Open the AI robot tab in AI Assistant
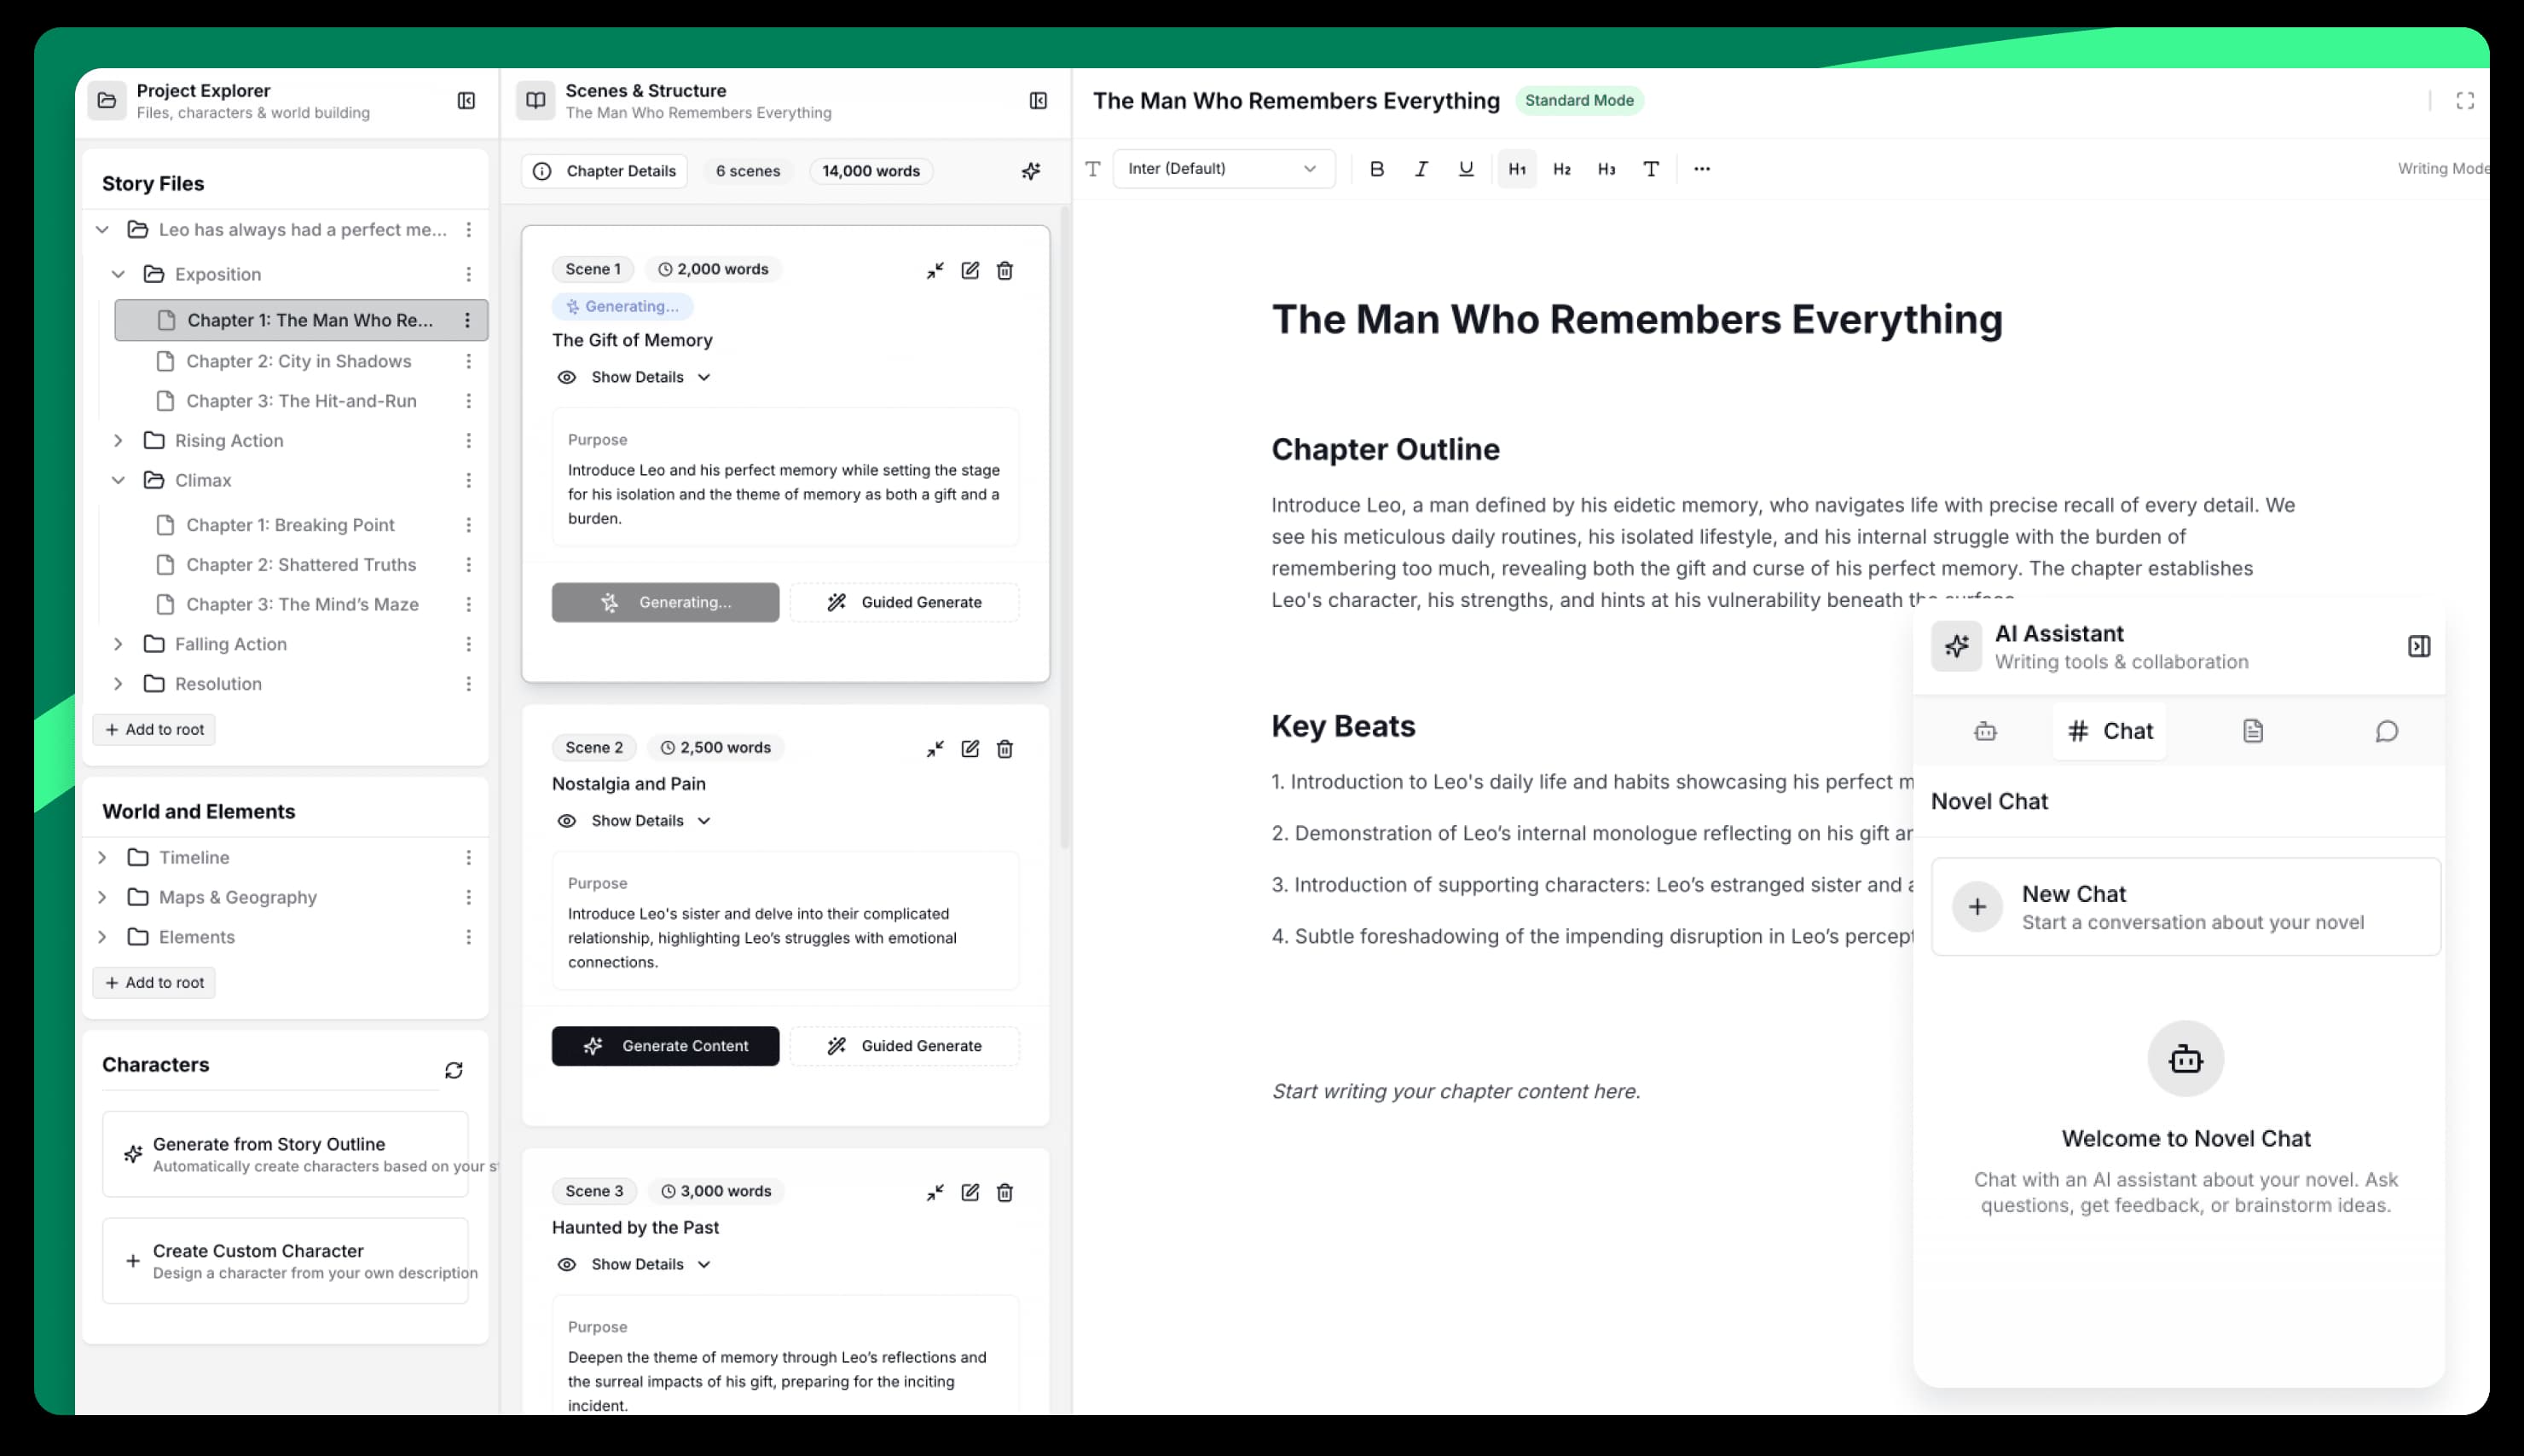Image resolution: width=2524 pixels, height=1456 pixels. click(x=1984, y=731)
